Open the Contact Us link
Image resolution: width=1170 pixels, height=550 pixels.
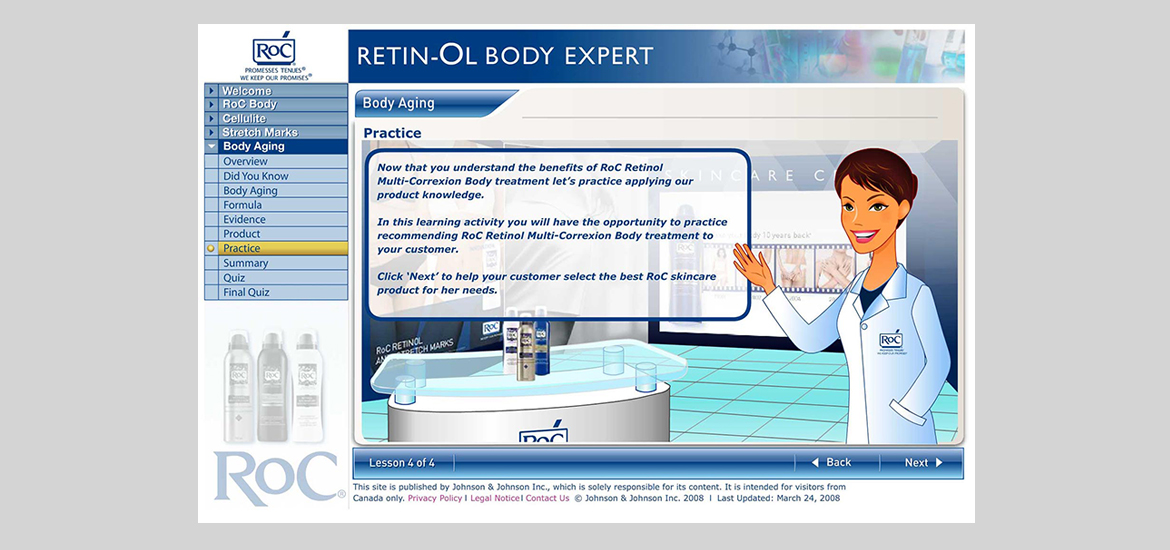point(547,498)
